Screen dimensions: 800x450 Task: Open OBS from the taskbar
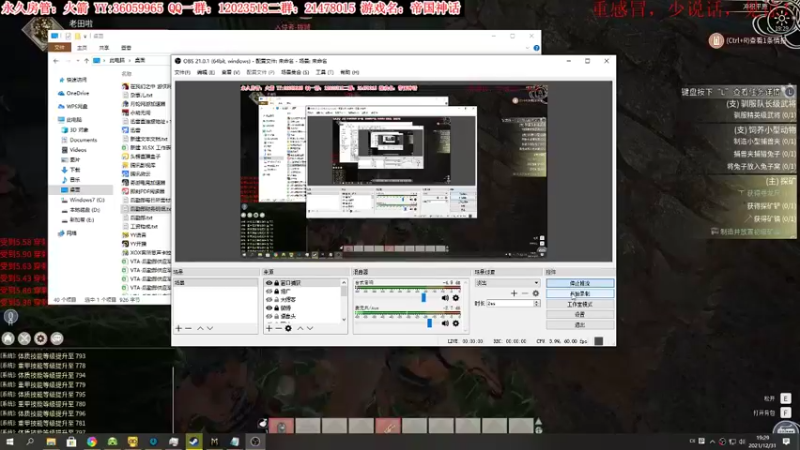point(255,441)
